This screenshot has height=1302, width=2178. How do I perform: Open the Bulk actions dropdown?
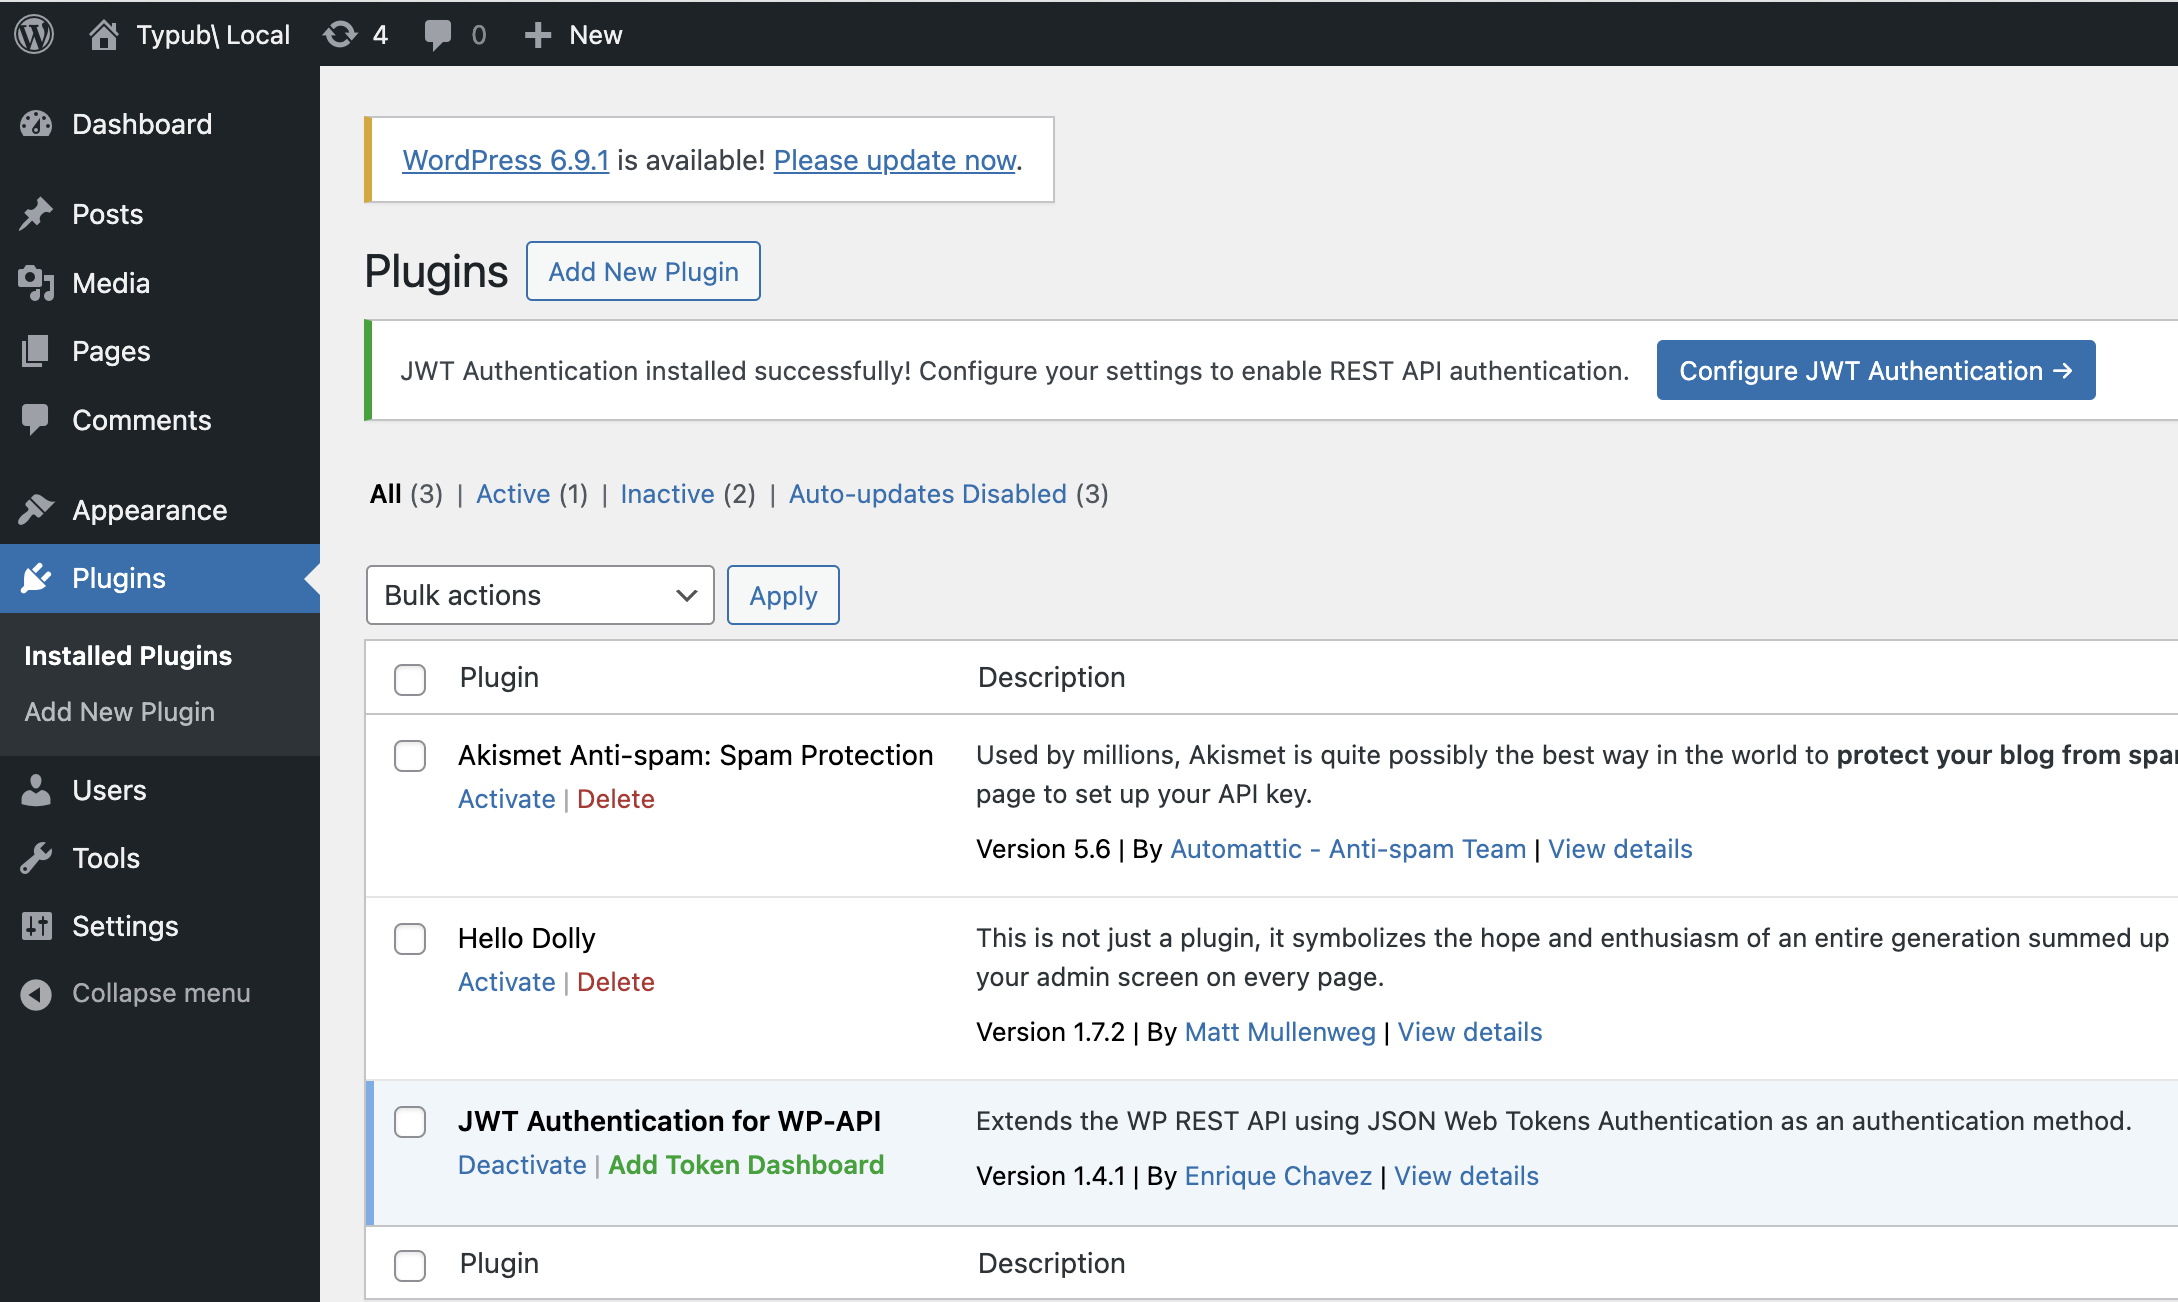pos(539,595)
